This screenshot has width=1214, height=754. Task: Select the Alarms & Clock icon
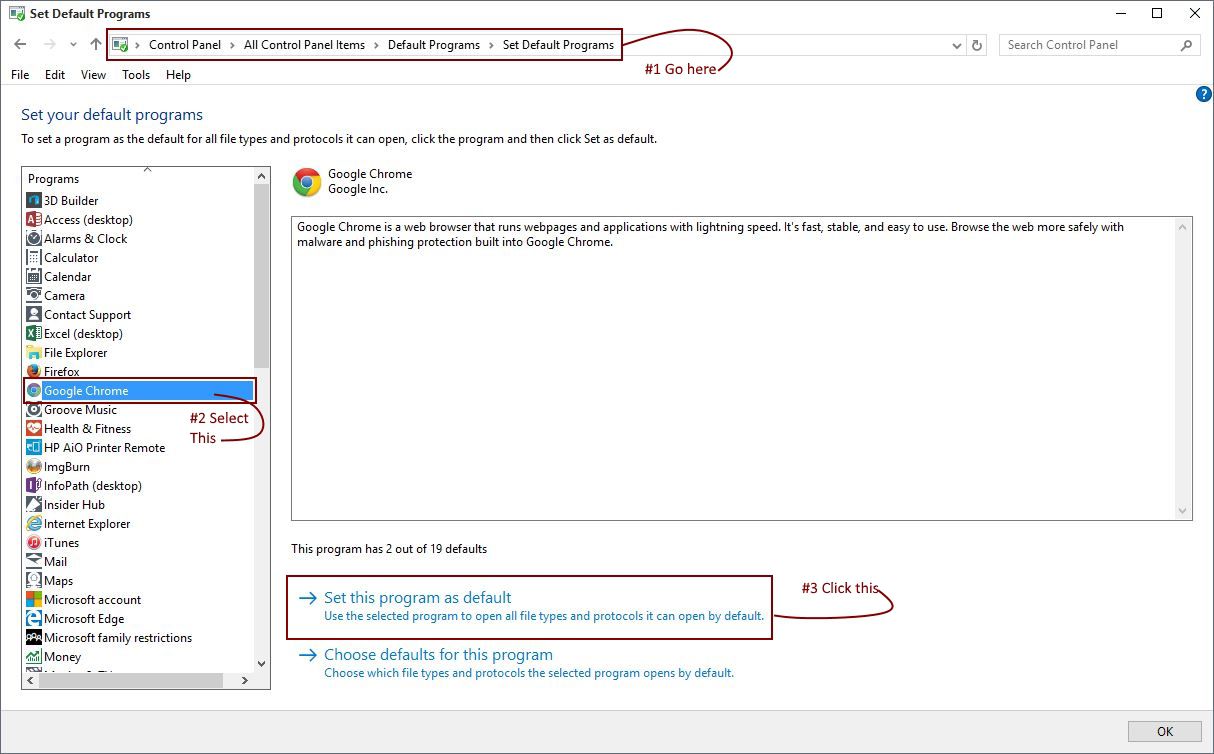point(34,238)
